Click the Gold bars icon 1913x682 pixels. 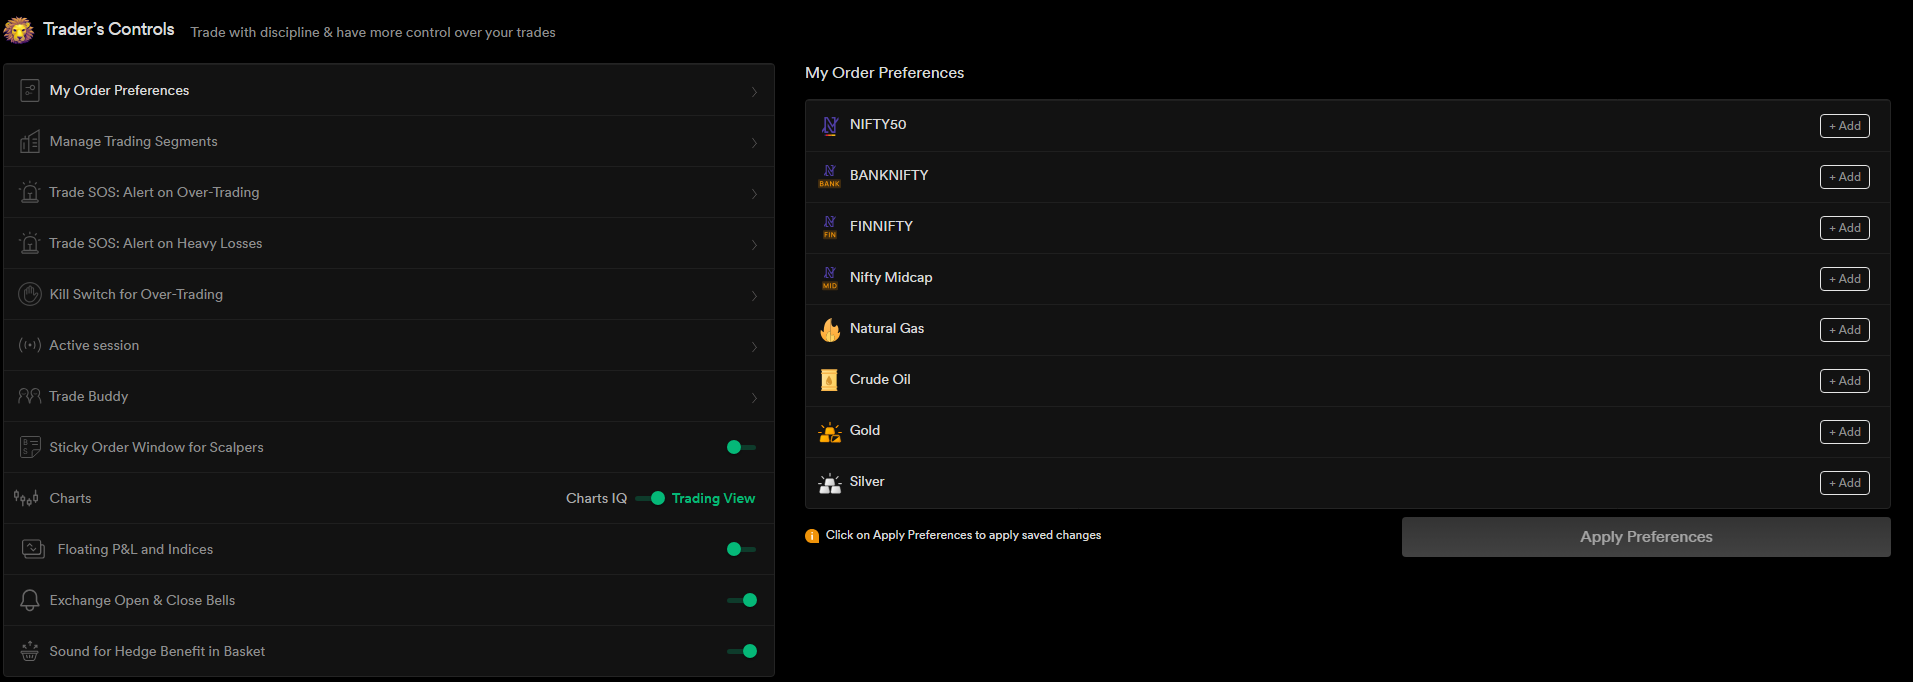point(830,432)
